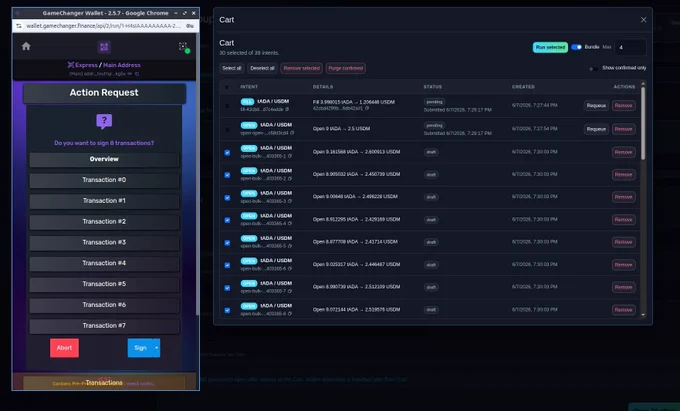Click Select all in Cart
680x411 pixels.
(x=232, y=68)
